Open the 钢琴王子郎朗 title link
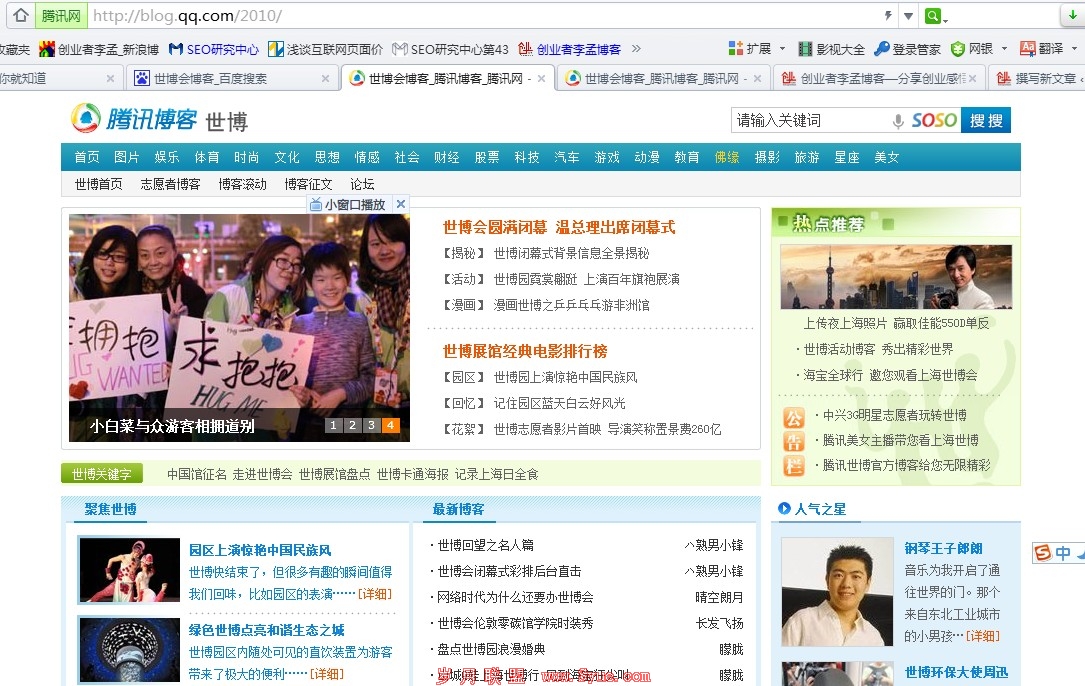Image resolution: width=1085 pixels, height=686 pixels. 943,548
